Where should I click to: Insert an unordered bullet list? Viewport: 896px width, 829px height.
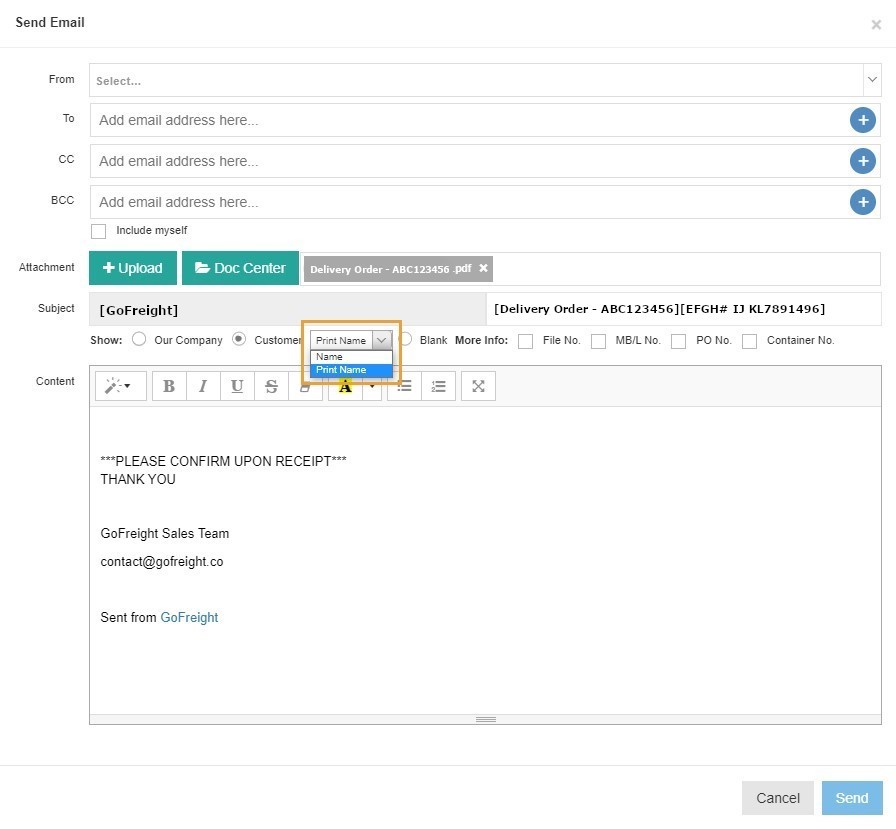point(404,387)
